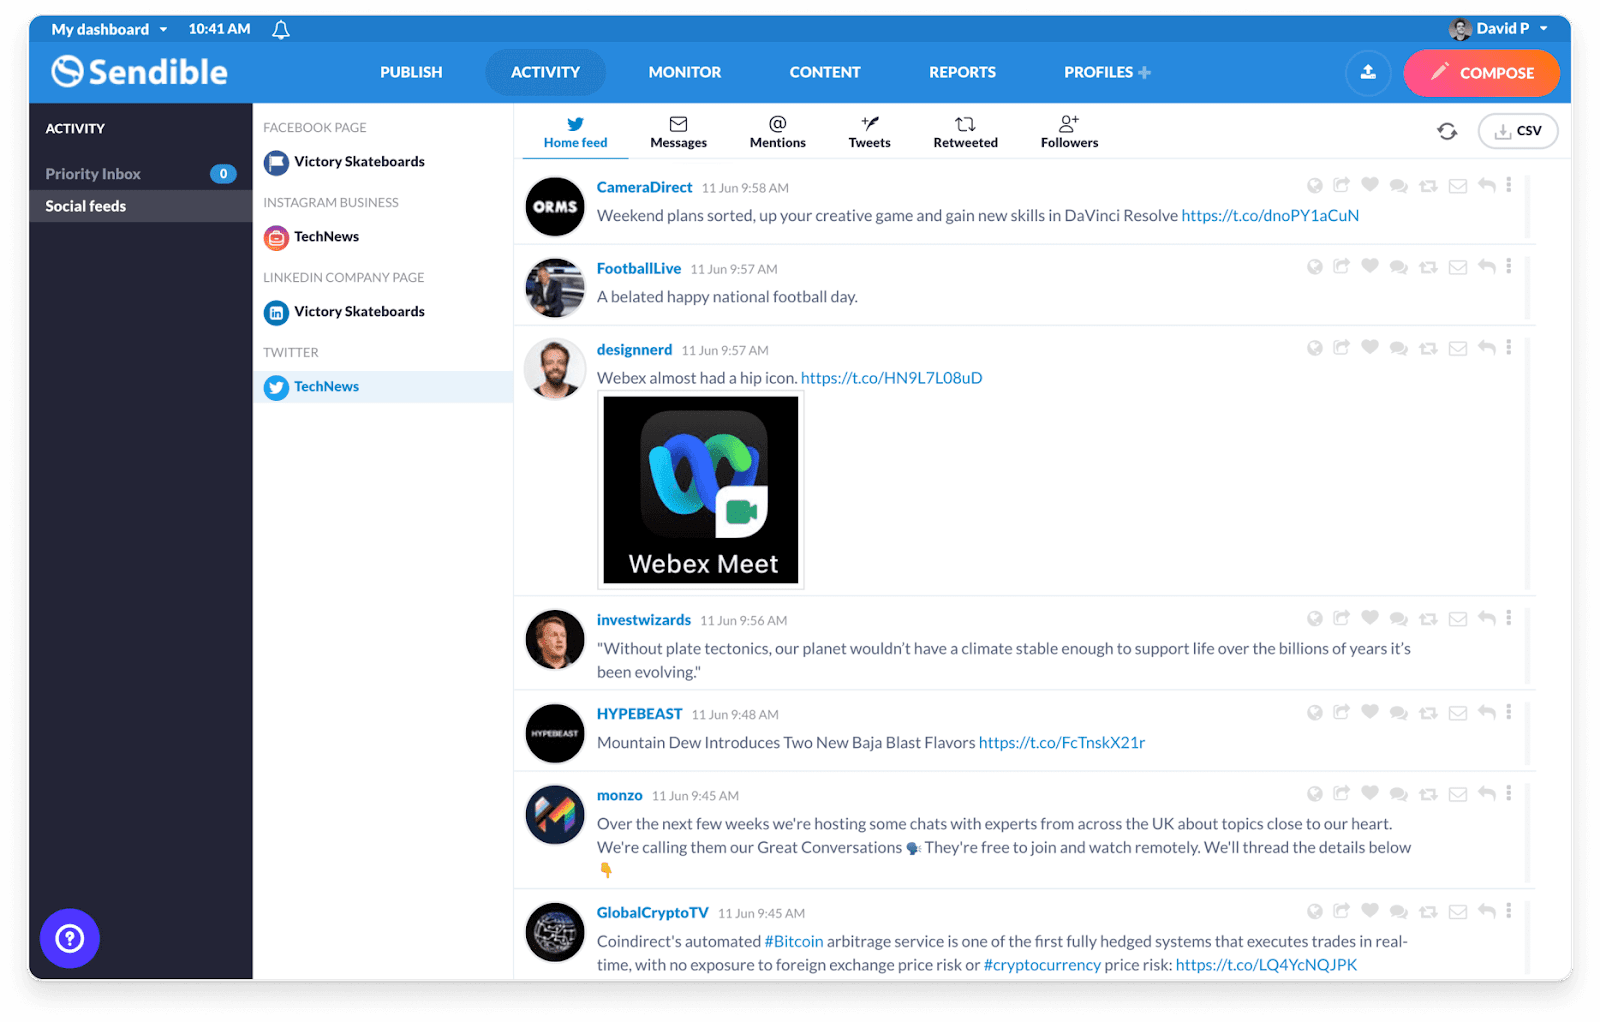Send the investwizards tweet by email

coord(1458,619)
